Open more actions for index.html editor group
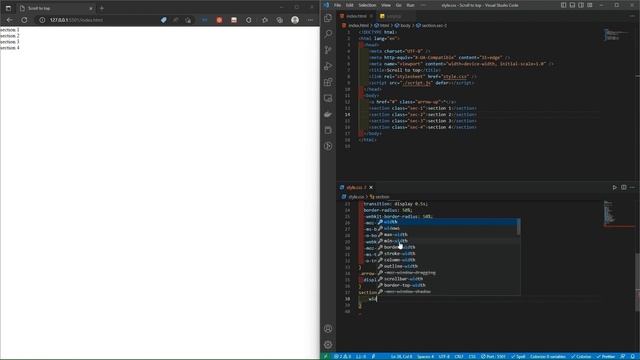 (x=632, y=16)
